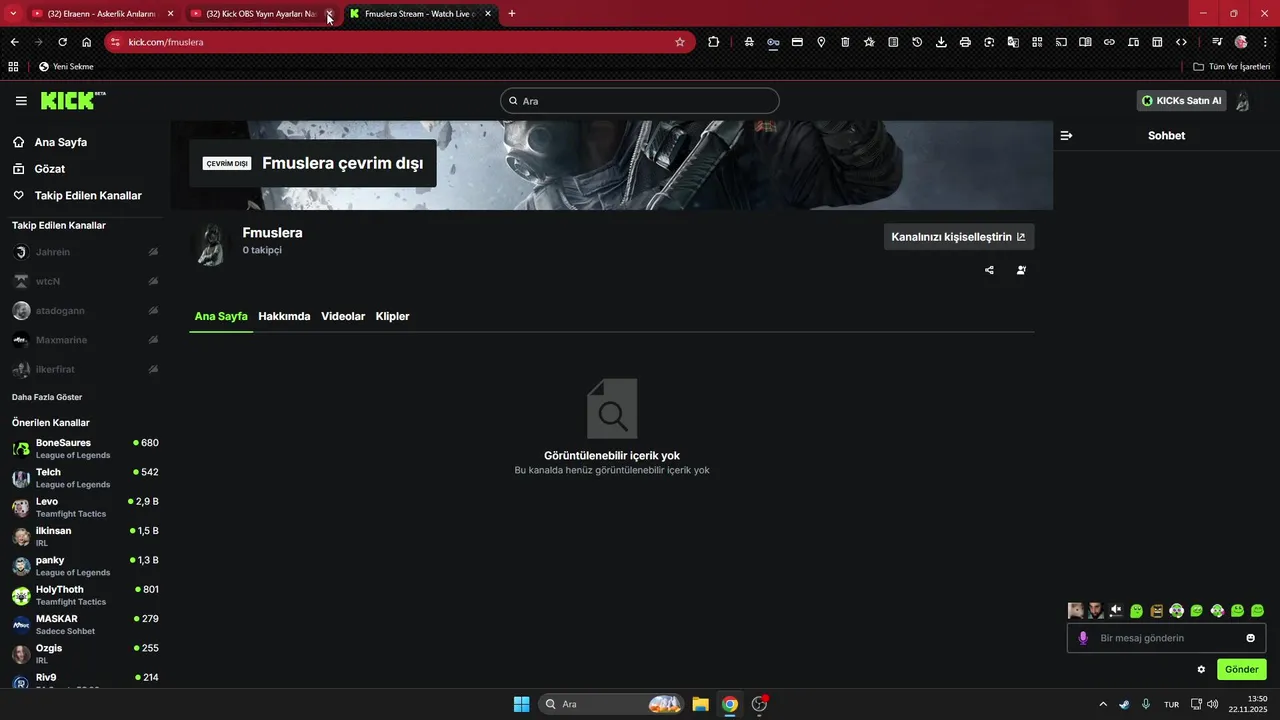Screen dimensions: 1280x720
Task: Click the volume icon in system tray
Action: pyautogui.click(x=1213, y=704)
